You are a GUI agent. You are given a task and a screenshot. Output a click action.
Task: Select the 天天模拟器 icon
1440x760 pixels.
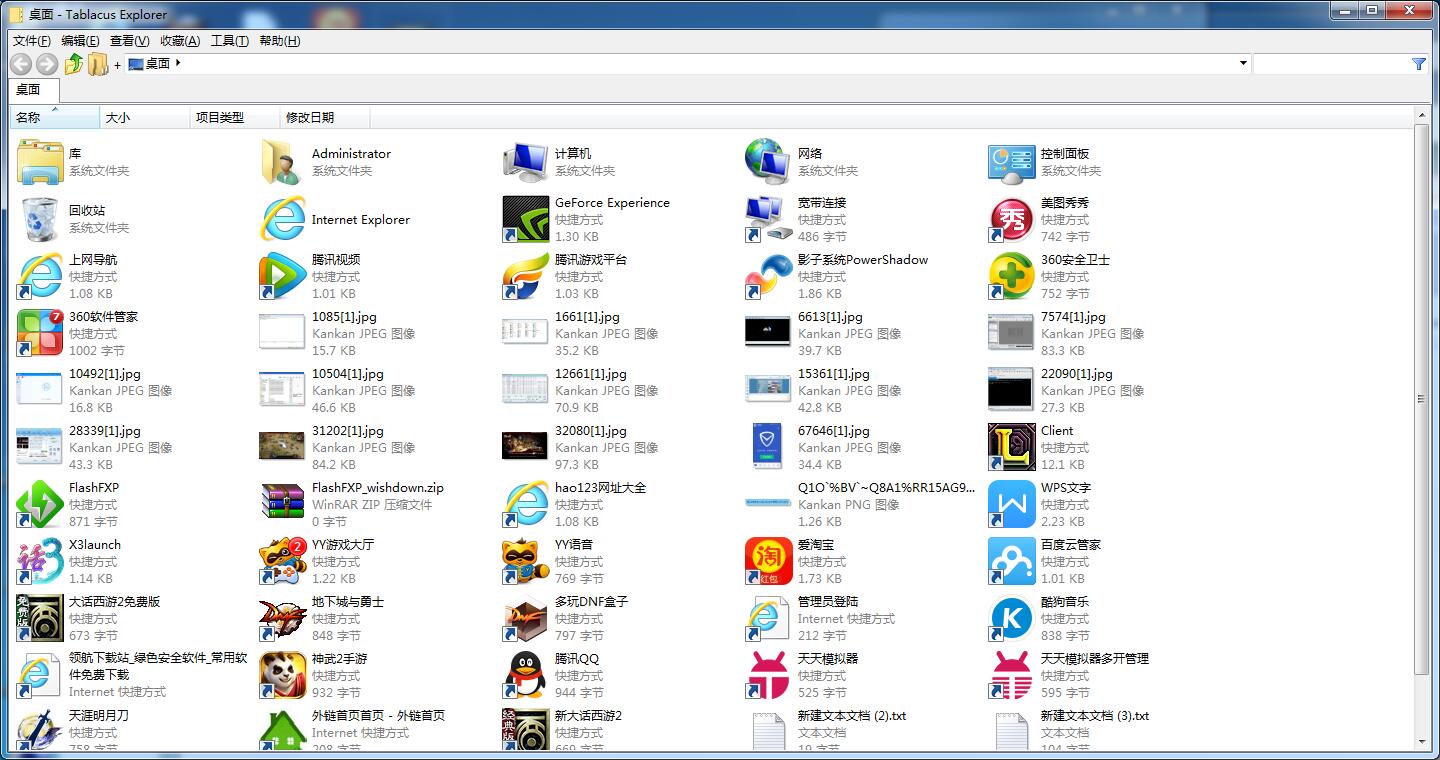pos(769,675)
